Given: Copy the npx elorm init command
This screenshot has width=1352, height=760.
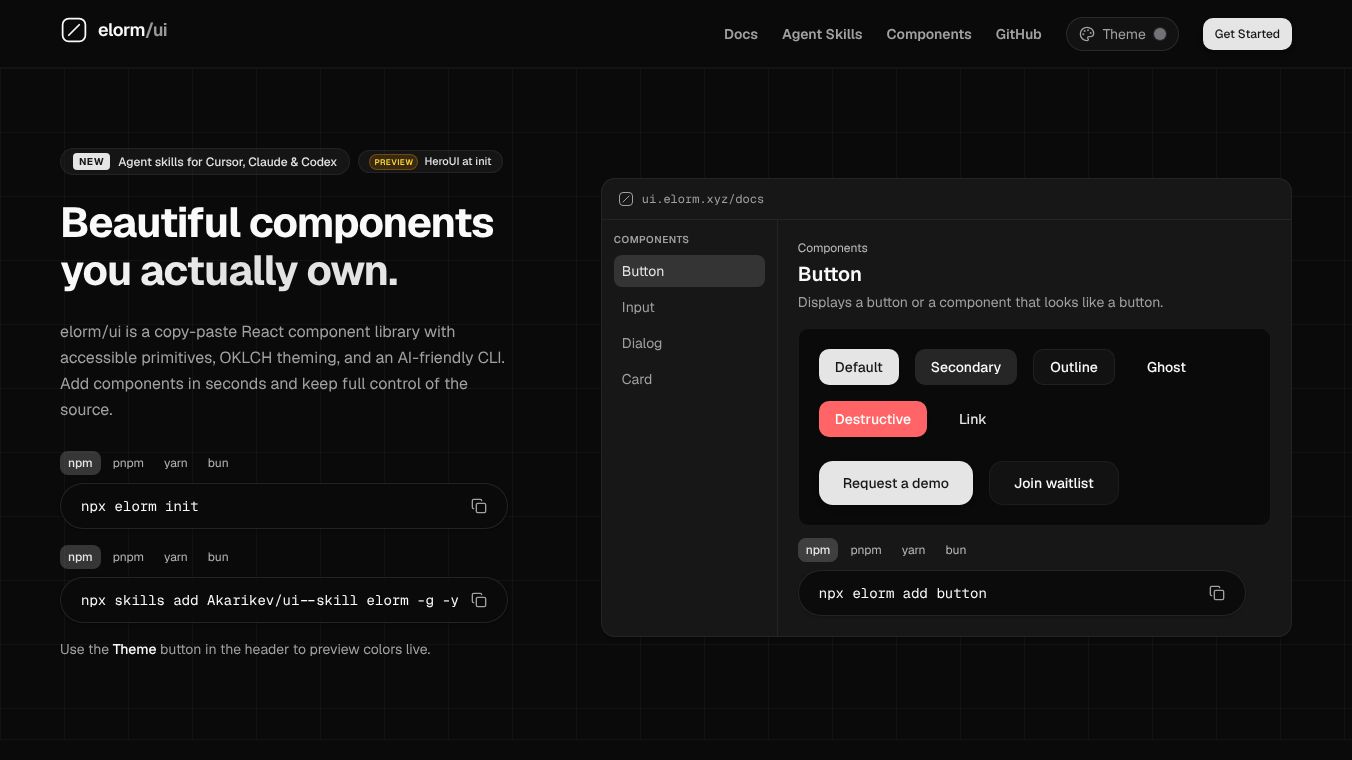Looking at the screenshot, I should tap(479, 506).
